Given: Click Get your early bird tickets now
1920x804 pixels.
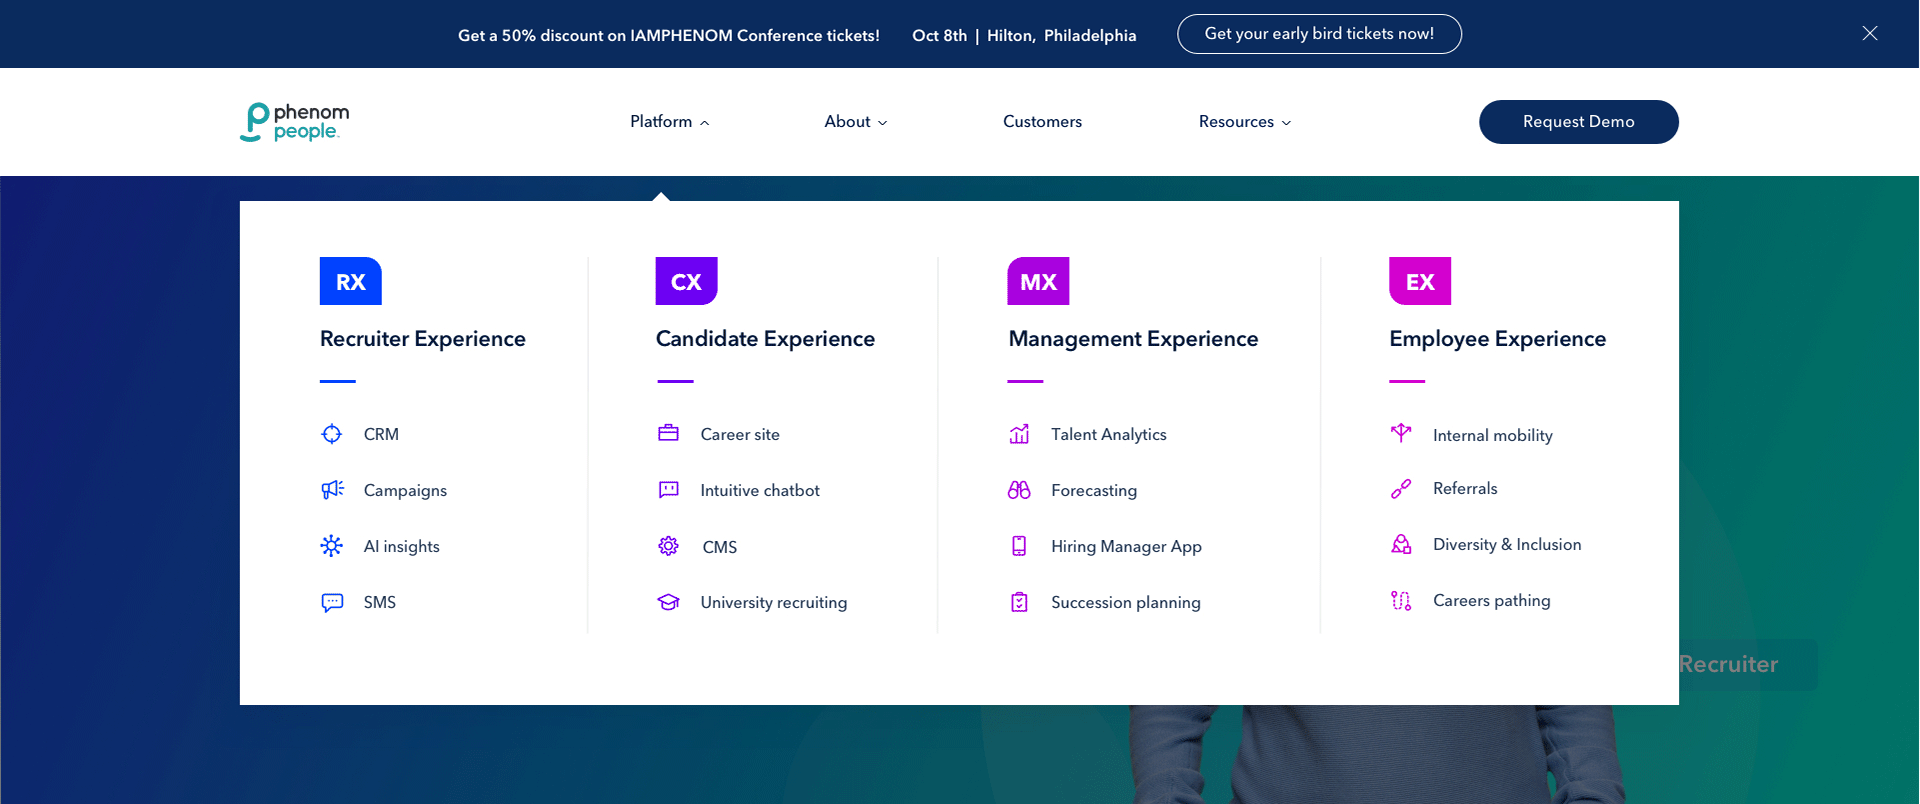Looking at the screenshot, I should point(1319,34).
